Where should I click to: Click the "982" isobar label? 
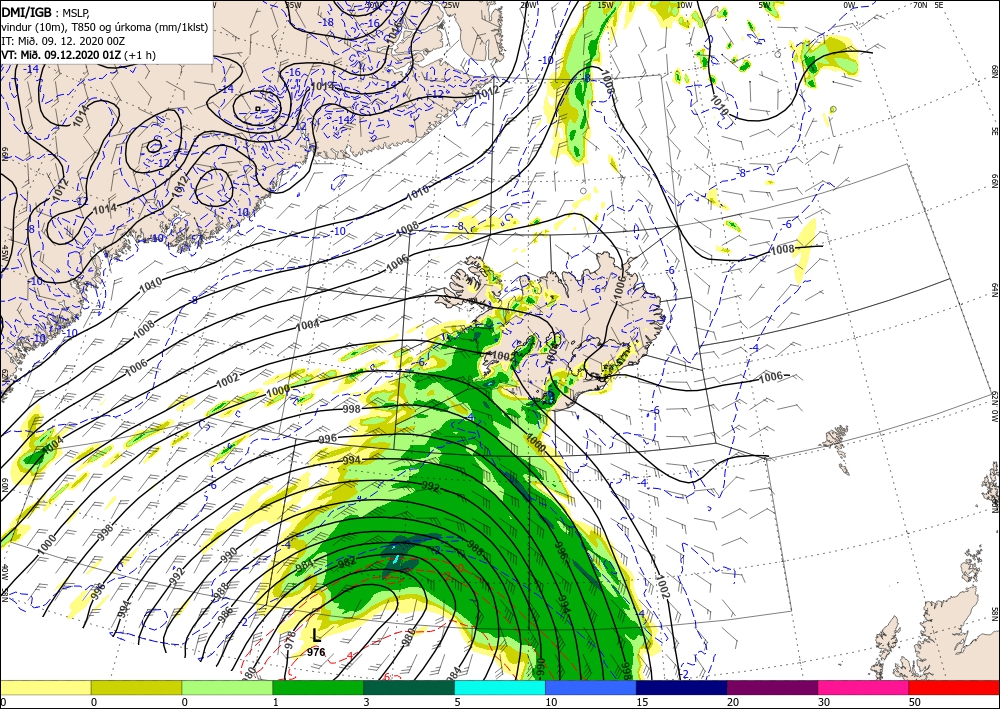(x=347, y=562)
